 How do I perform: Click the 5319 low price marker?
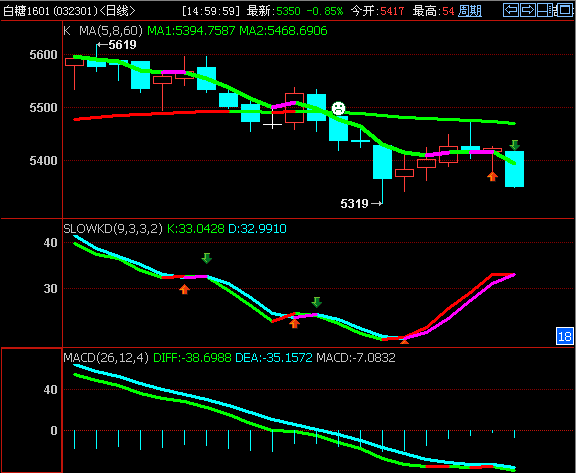(361, 203)
